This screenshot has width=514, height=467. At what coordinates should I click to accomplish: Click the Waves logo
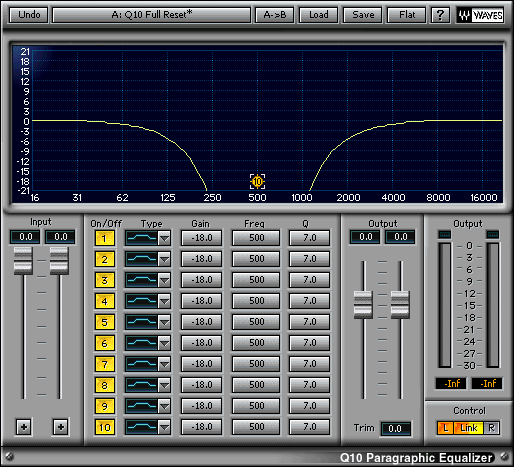[480, 15]
